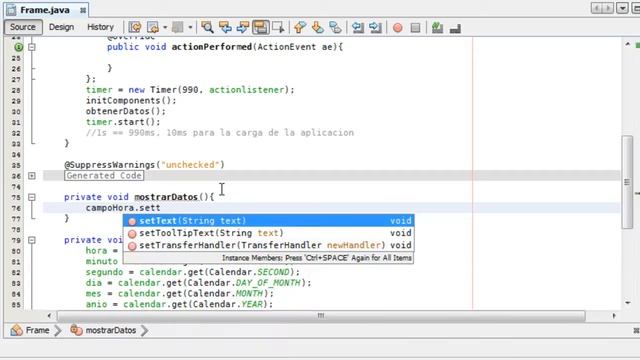Select the Frame.java editor tab

point(45,10)
